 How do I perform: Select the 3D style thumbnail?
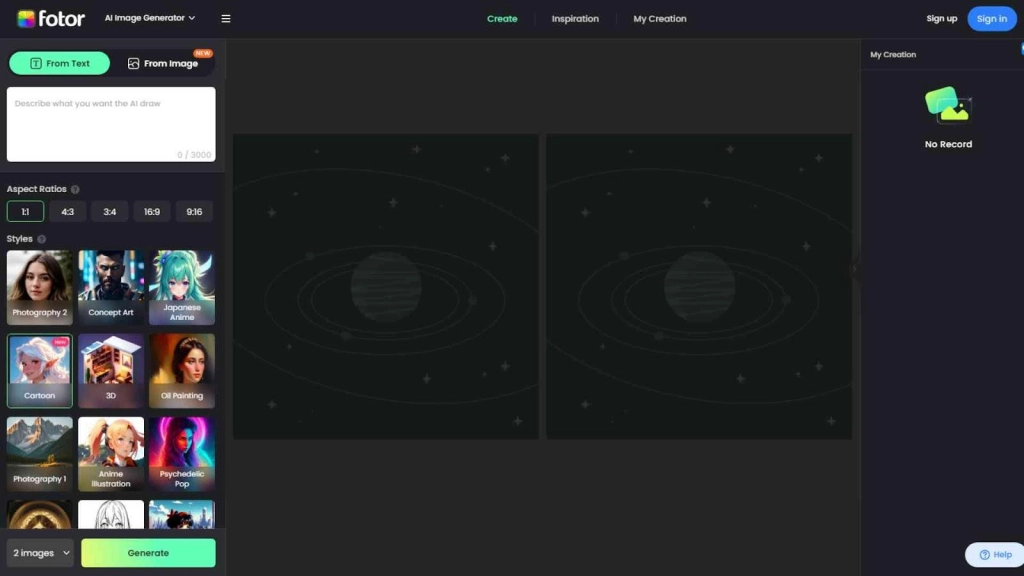[111, 371]
